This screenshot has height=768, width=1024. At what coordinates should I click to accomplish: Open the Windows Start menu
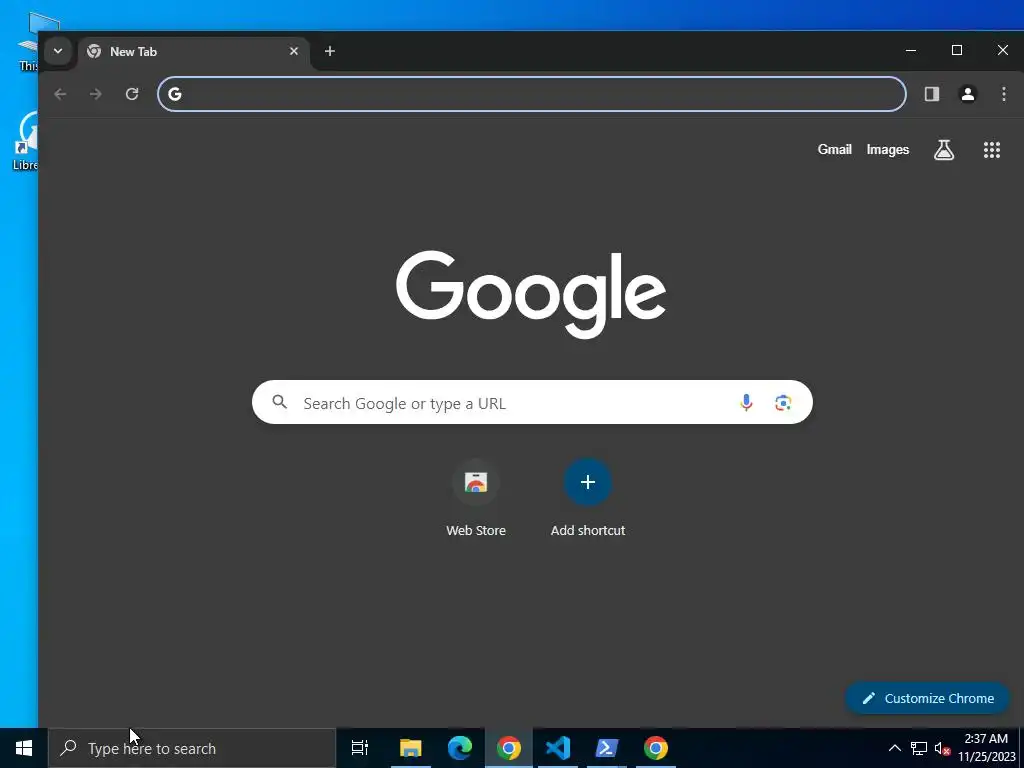point(24,748)
